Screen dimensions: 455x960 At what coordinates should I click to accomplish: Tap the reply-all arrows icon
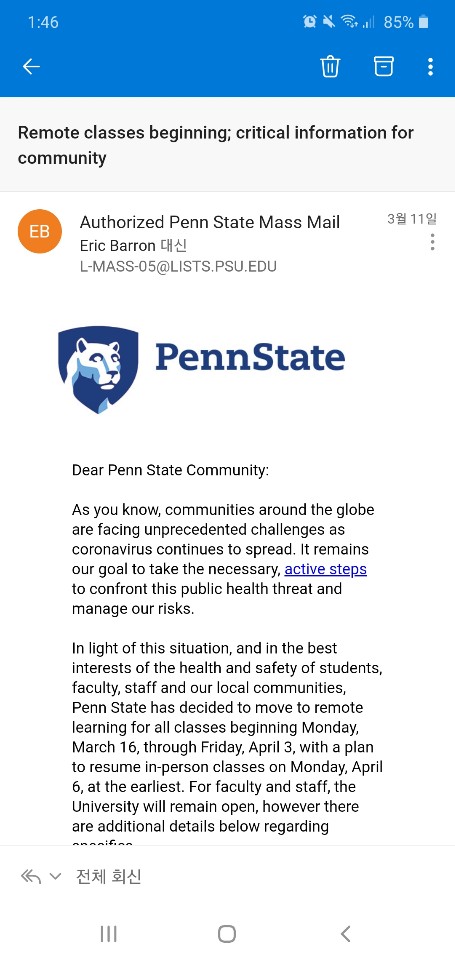pyautogui.click(x=31, y=877)
